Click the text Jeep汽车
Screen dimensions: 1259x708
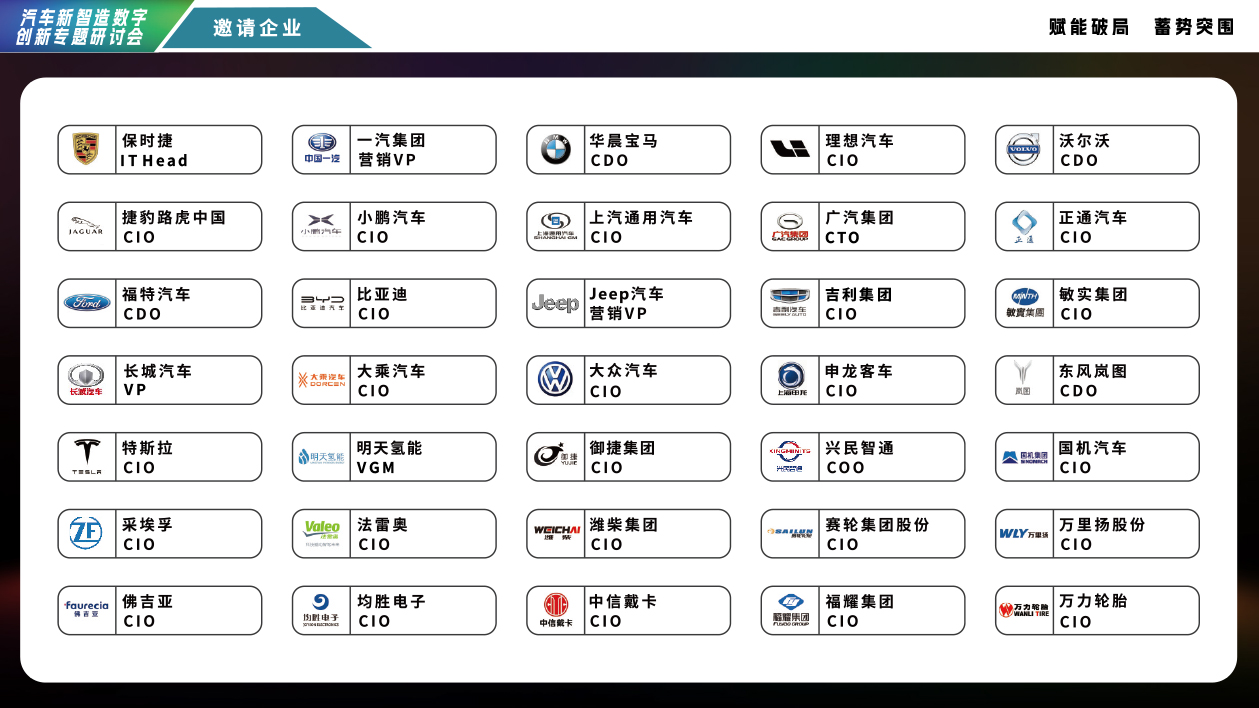626,294
